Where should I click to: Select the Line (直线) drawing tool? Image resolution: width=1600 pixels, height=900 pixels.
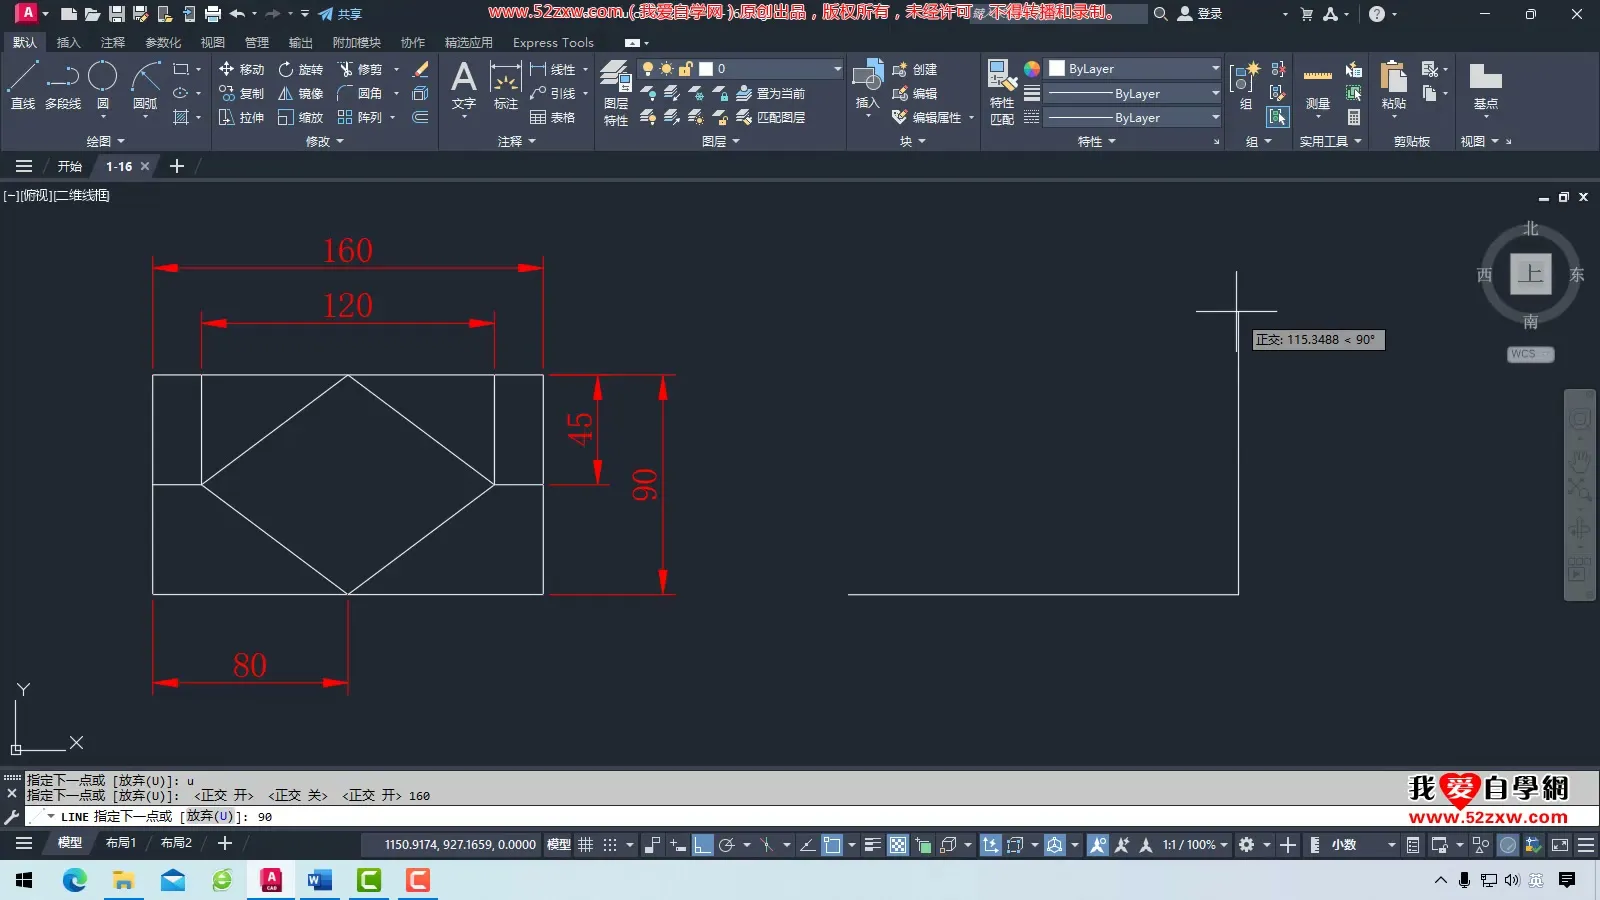pyautogui.click(x=22, y=84)
